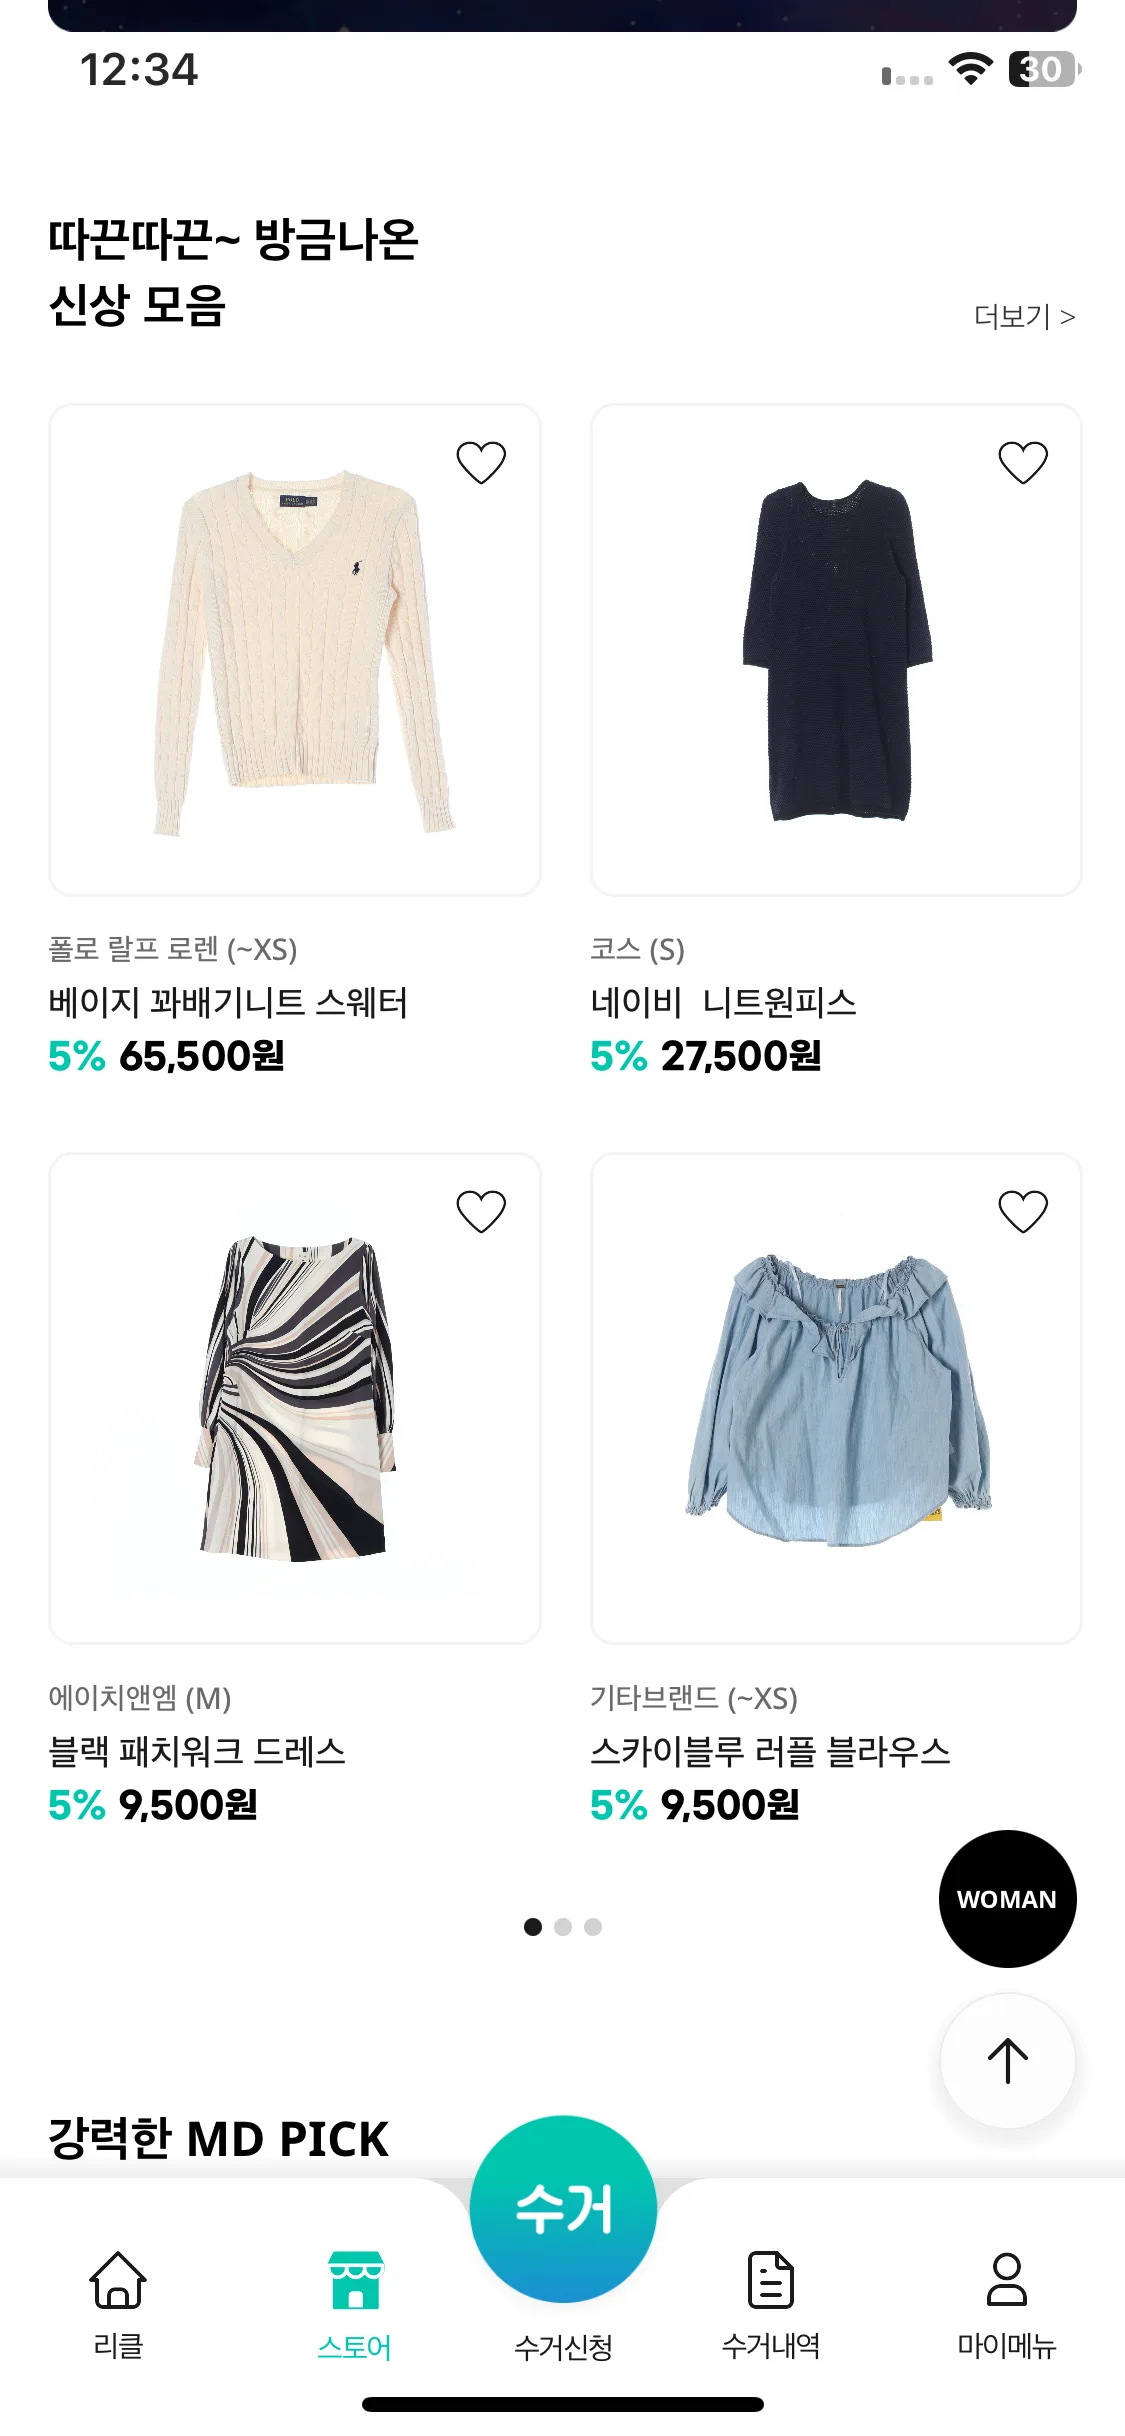The width and height of the screenshot is (1125, 2436).
Task: Open 블랙 패치워크 드레스 product title
Action: coord(197,1751)
